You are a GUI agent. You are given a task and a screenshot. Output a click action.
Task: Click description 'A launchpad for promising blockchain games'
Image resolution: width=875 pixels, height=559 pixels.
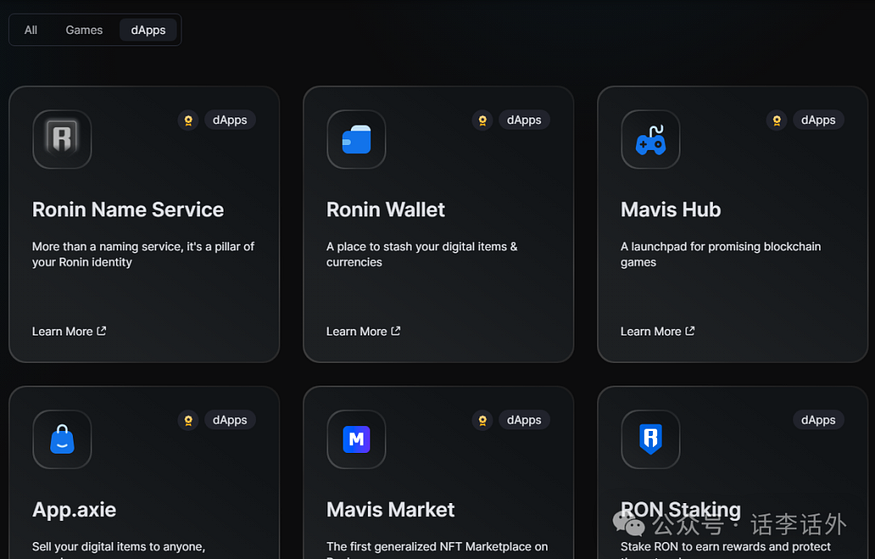coord(720,254)
